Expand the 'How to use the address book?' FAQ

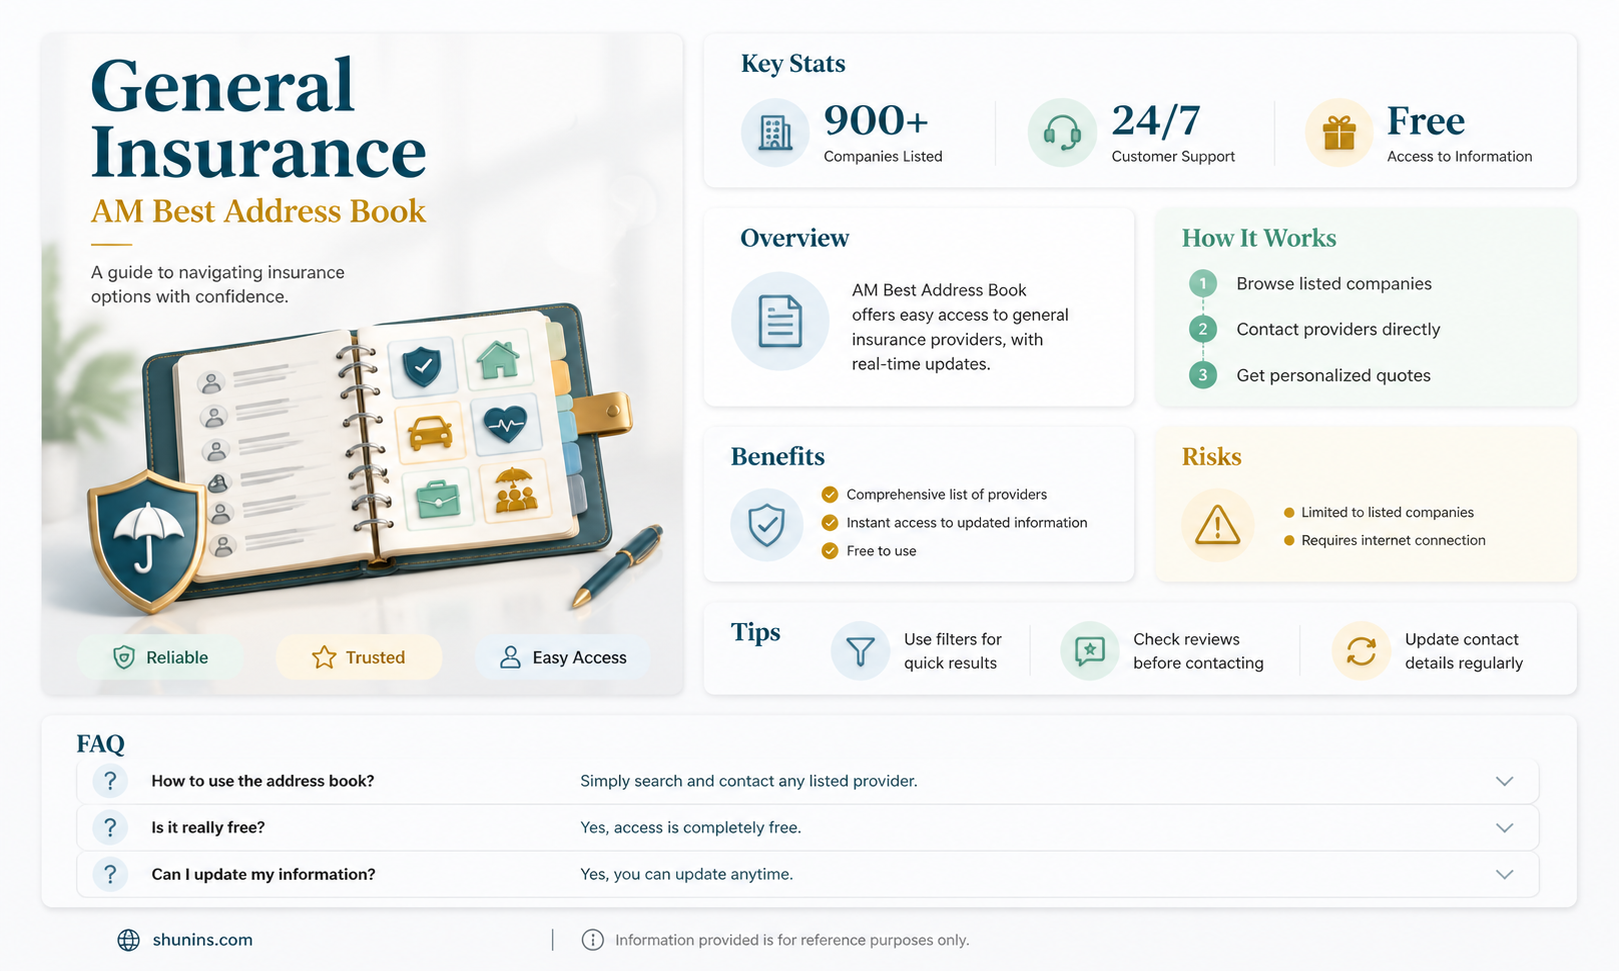(x=1504, y=781)
